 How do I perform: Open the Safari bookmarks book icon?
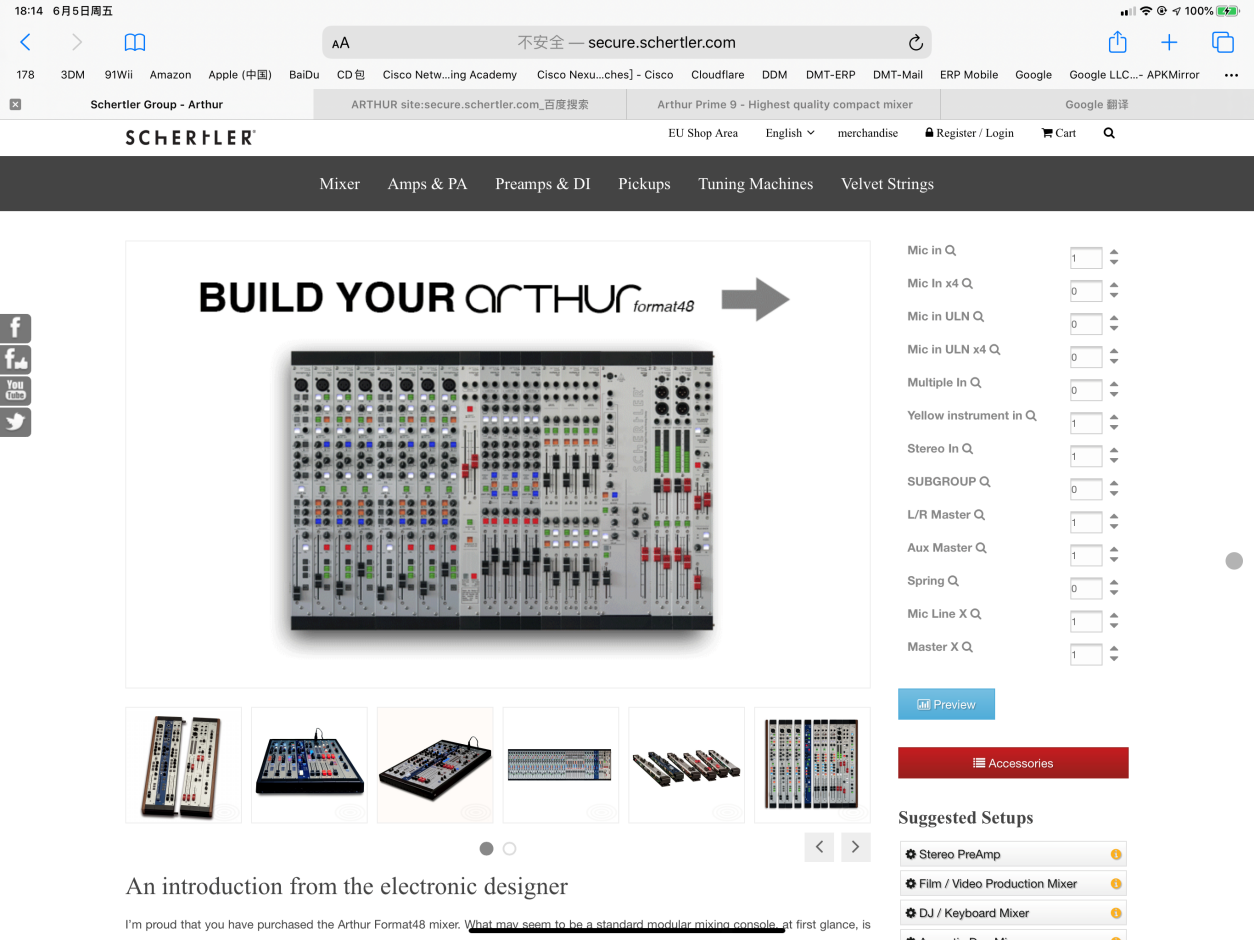point(135,42)
